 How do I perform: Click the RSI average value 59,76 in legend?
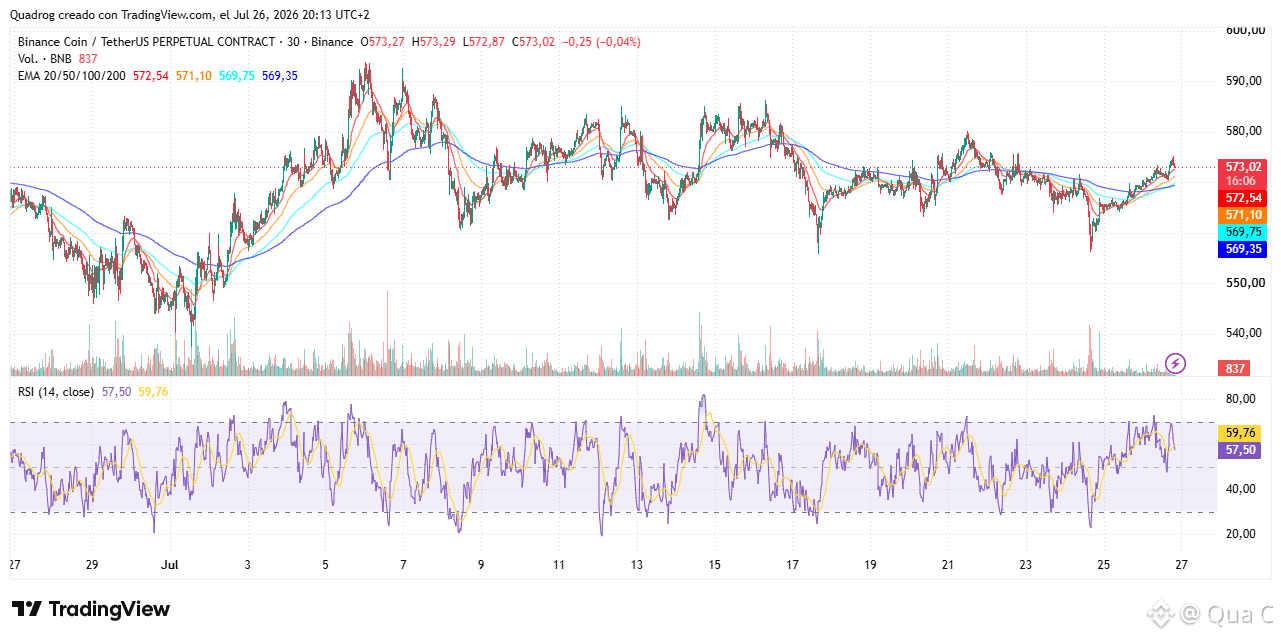(153, 392)
